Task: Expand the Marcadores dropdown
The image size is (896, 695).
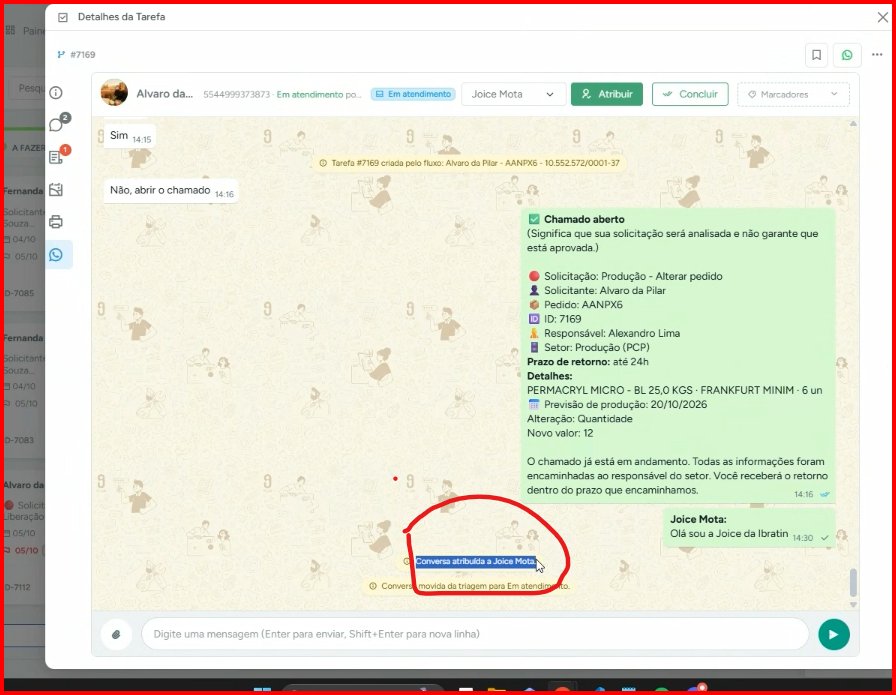Action: coord(793,94)
